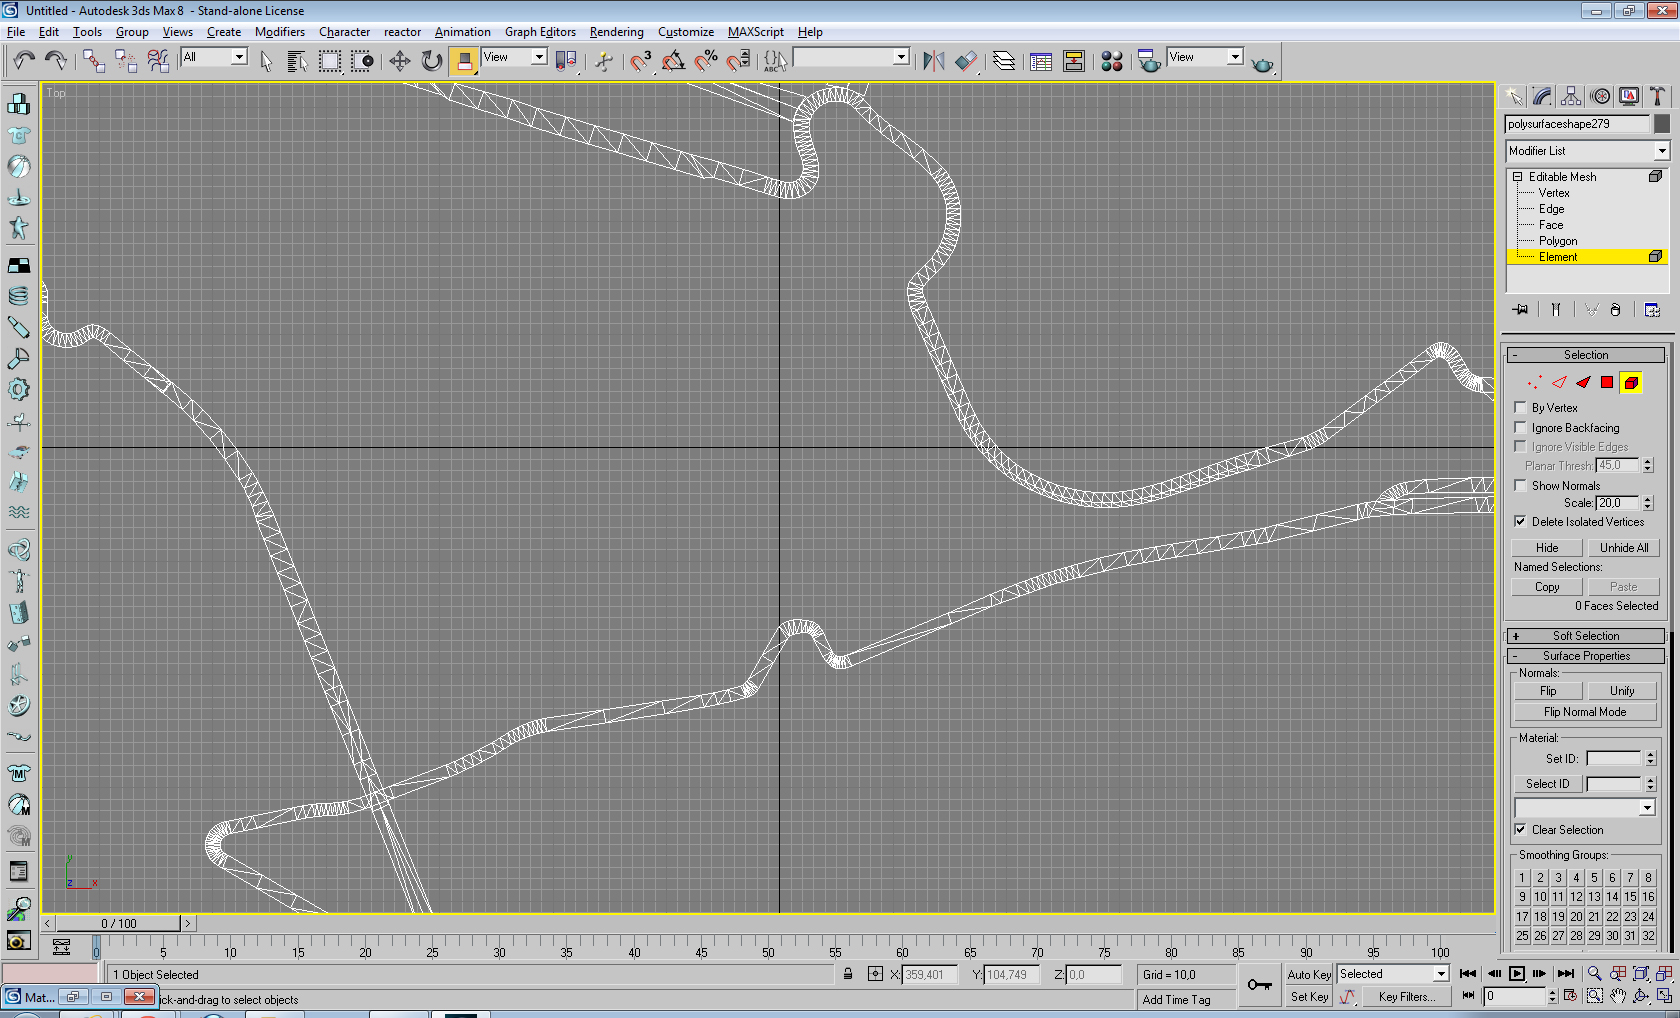Click the Mirror Selected Objects icon
Screen dimensions: 1680x1018
point(934,61)
